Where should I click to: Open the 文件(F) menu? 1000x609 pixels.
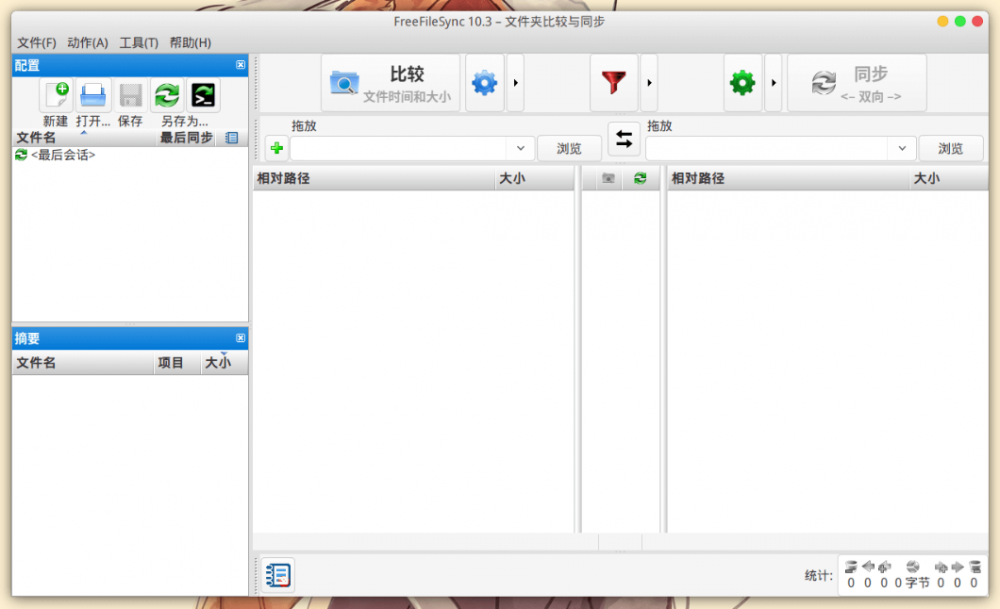(36, 43)
